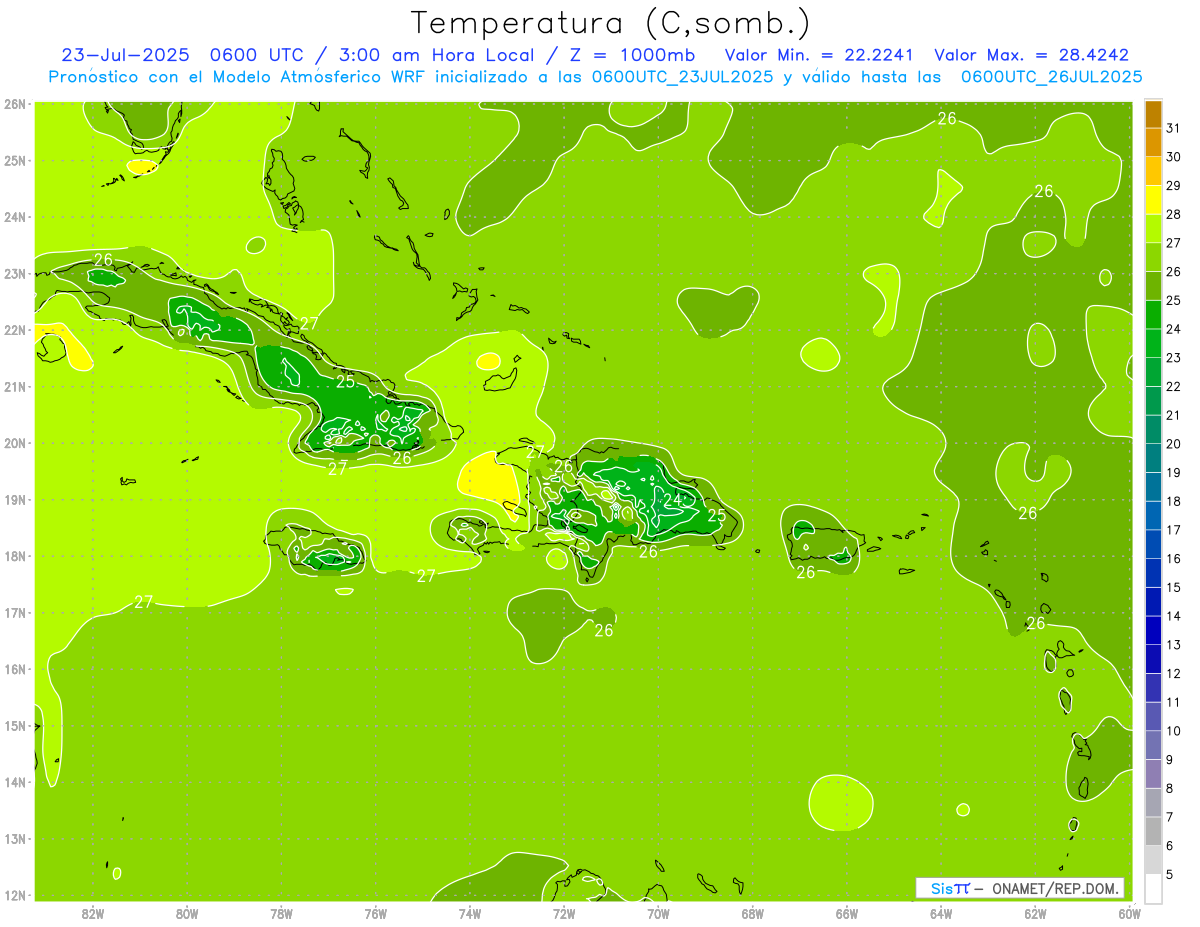Select the '23-Jul-2025' date text
Image resolution: width=1200 pixels, height=927 pixels.
coord(125,56)
